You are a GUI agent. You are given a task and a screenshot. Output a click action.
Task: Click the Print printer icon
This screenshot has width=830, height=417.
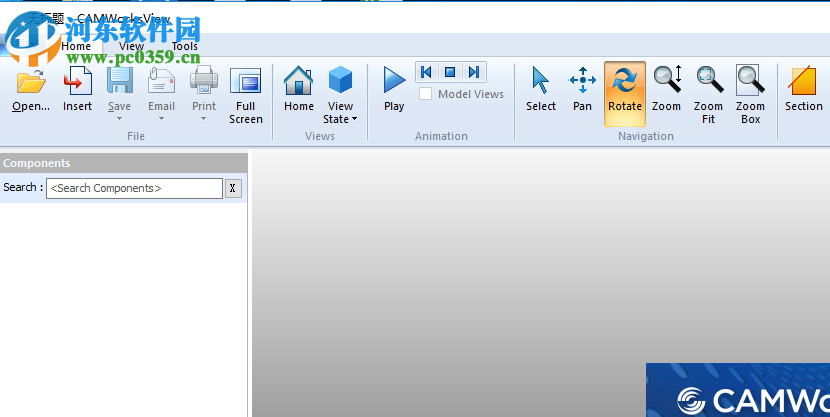tap(204, 80)
